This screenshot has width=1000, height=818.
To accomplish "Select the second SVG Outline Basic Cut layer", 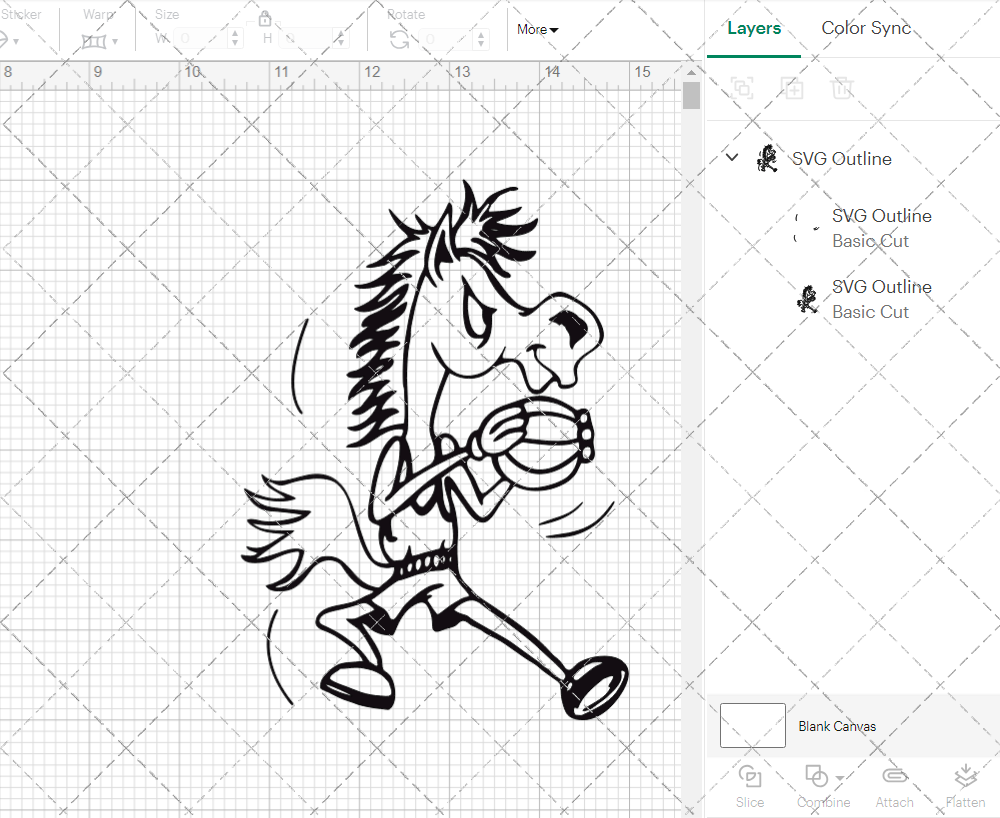I will (x=881, y=299).
